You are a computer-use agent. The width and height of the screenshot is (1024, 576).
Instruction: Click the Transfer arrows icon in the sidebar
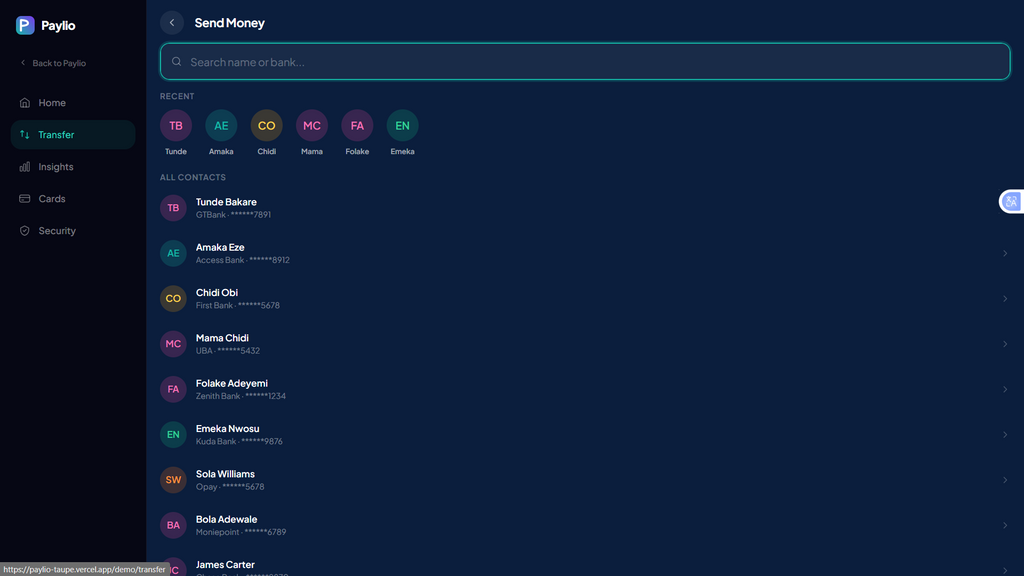(x=25, y=135)
